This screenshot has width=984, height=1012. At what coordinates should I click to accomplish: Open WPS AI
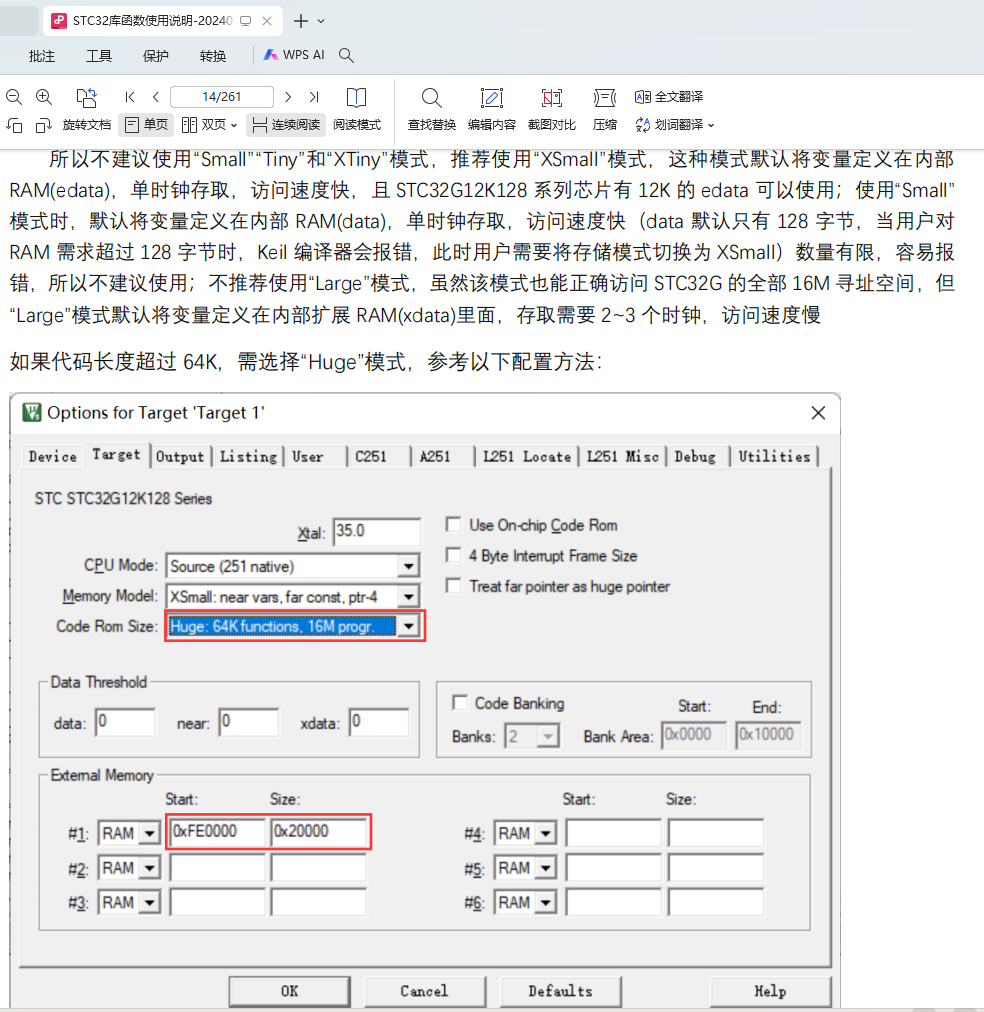[x=294, y=56]
